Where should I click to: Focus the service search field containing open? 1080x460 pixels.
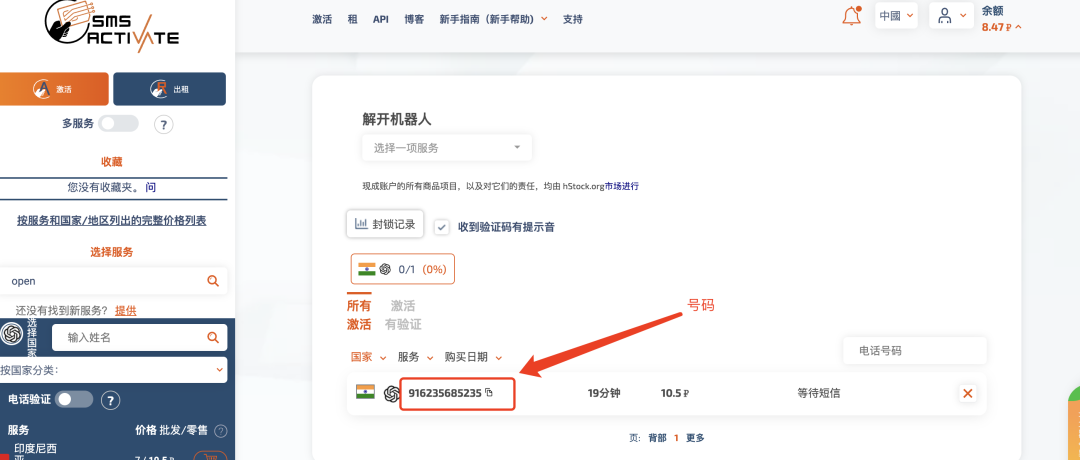[x=113, y=281]
